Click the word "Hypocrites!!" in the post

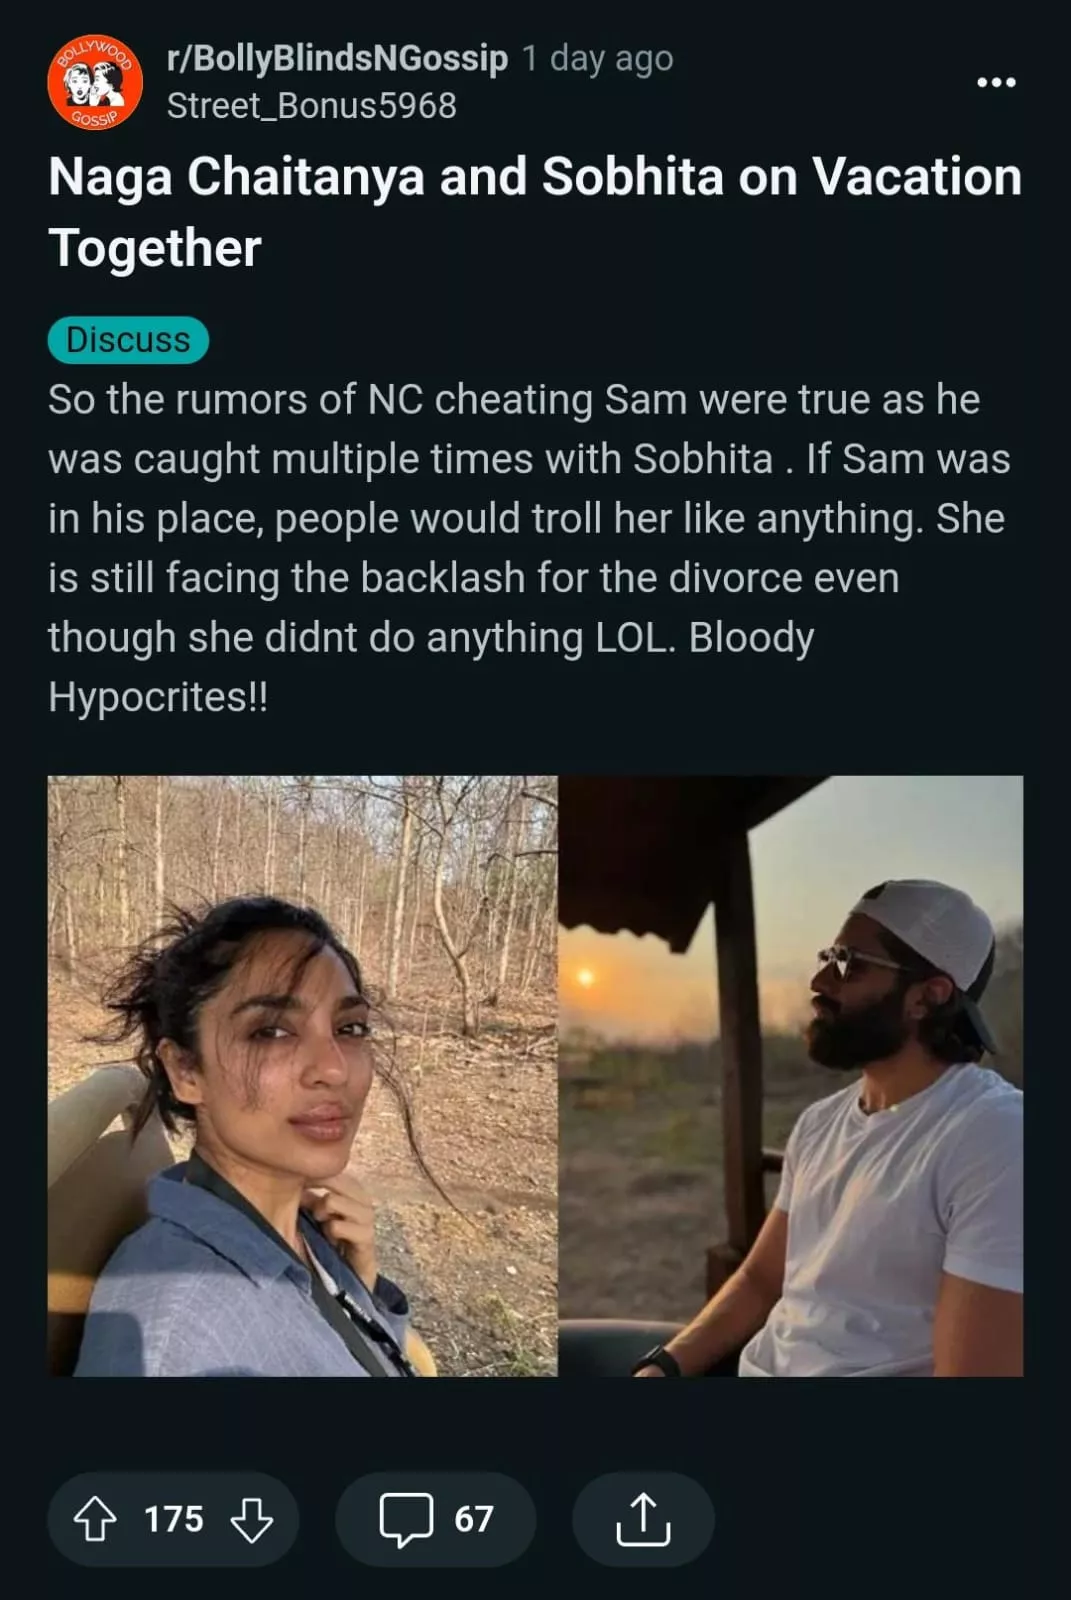tap(158, 697)
